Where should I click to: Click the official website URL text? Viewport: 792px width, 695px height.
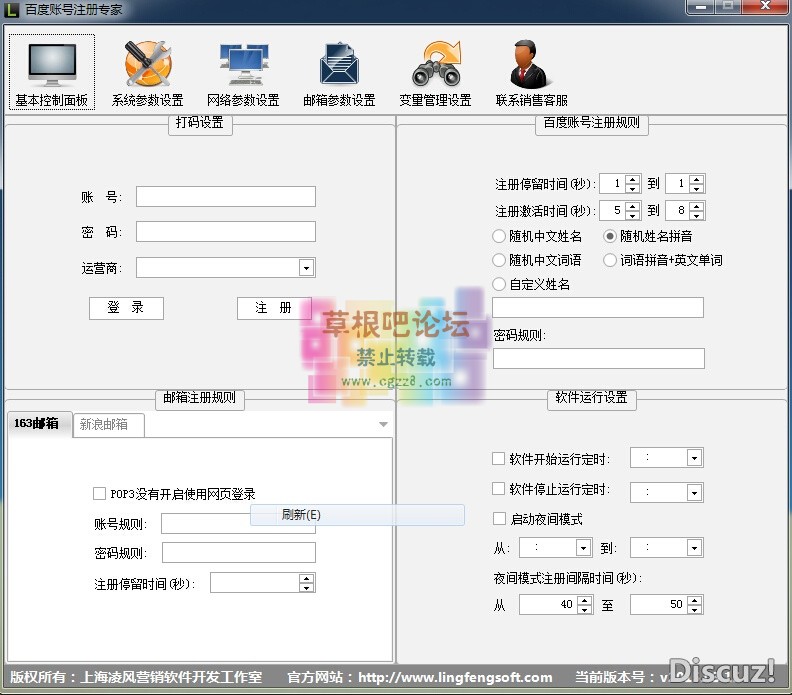(455, 677)
